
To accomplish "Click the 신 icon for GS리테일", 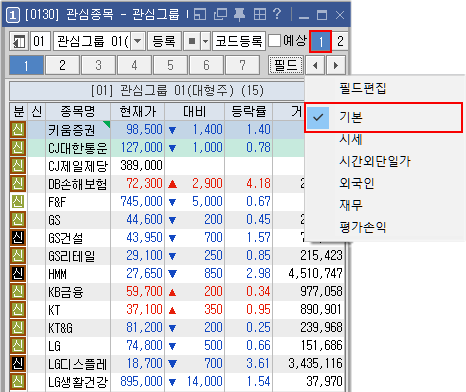I will (x=18, y=255).
